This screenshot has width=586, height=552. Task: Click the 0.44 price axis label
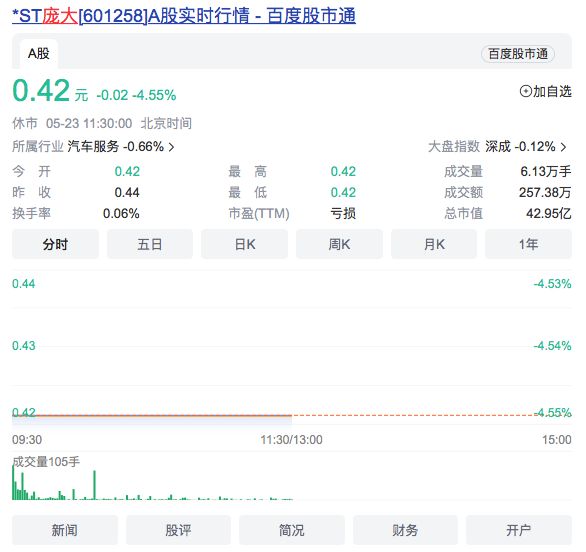pos(24,284)
